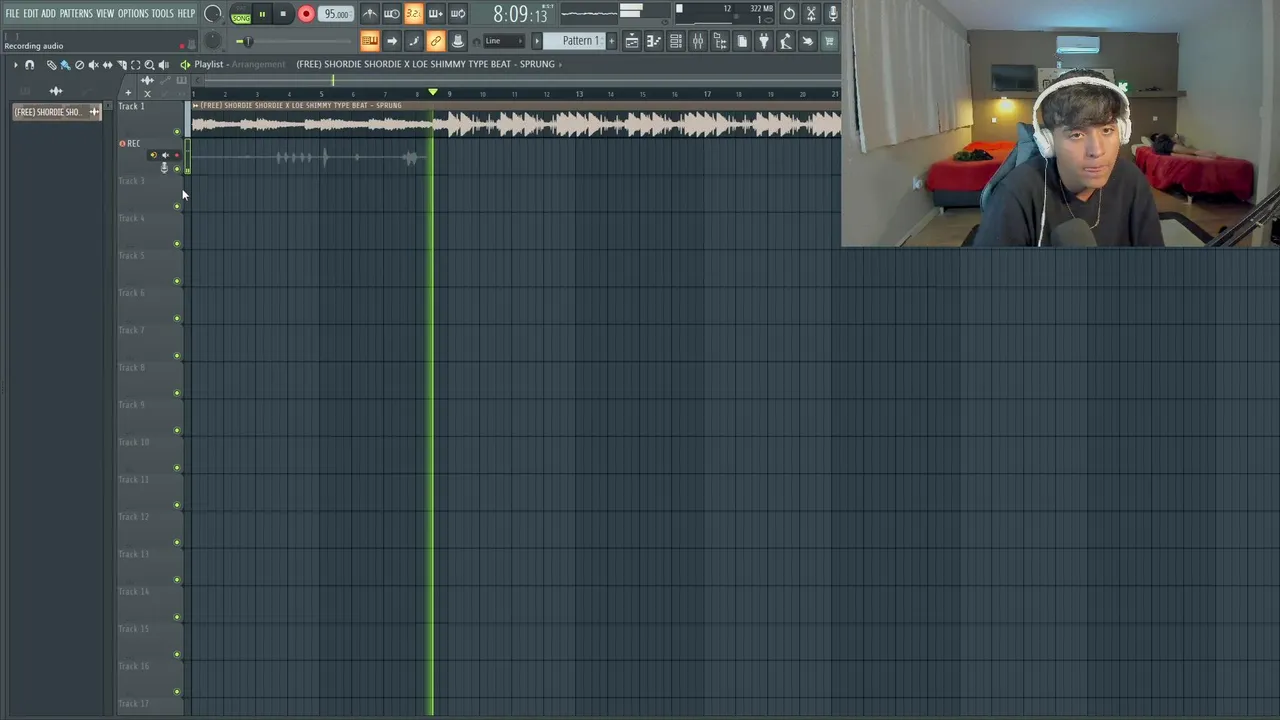
Task: Click the song position slider handle
Action: [x=246, y=41]
